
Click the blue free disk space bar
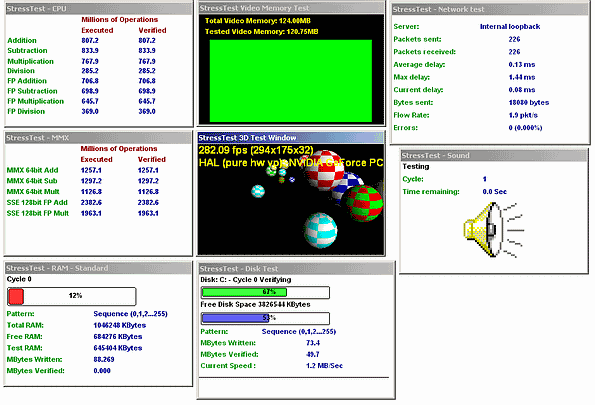[x=265, y=318]
